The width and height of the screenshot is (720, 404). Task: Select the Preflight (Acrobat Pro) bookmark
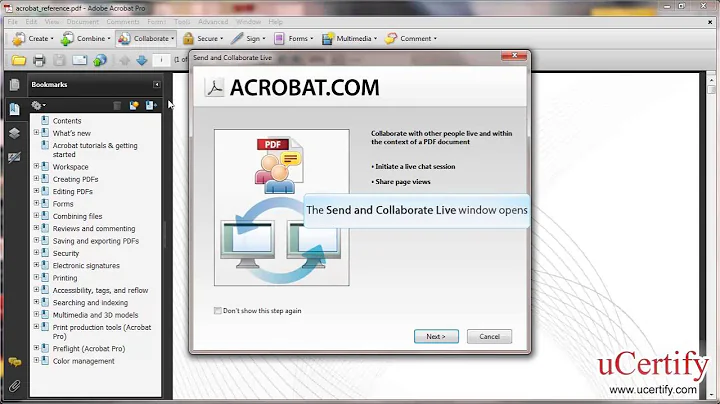(x=89, y=349)
